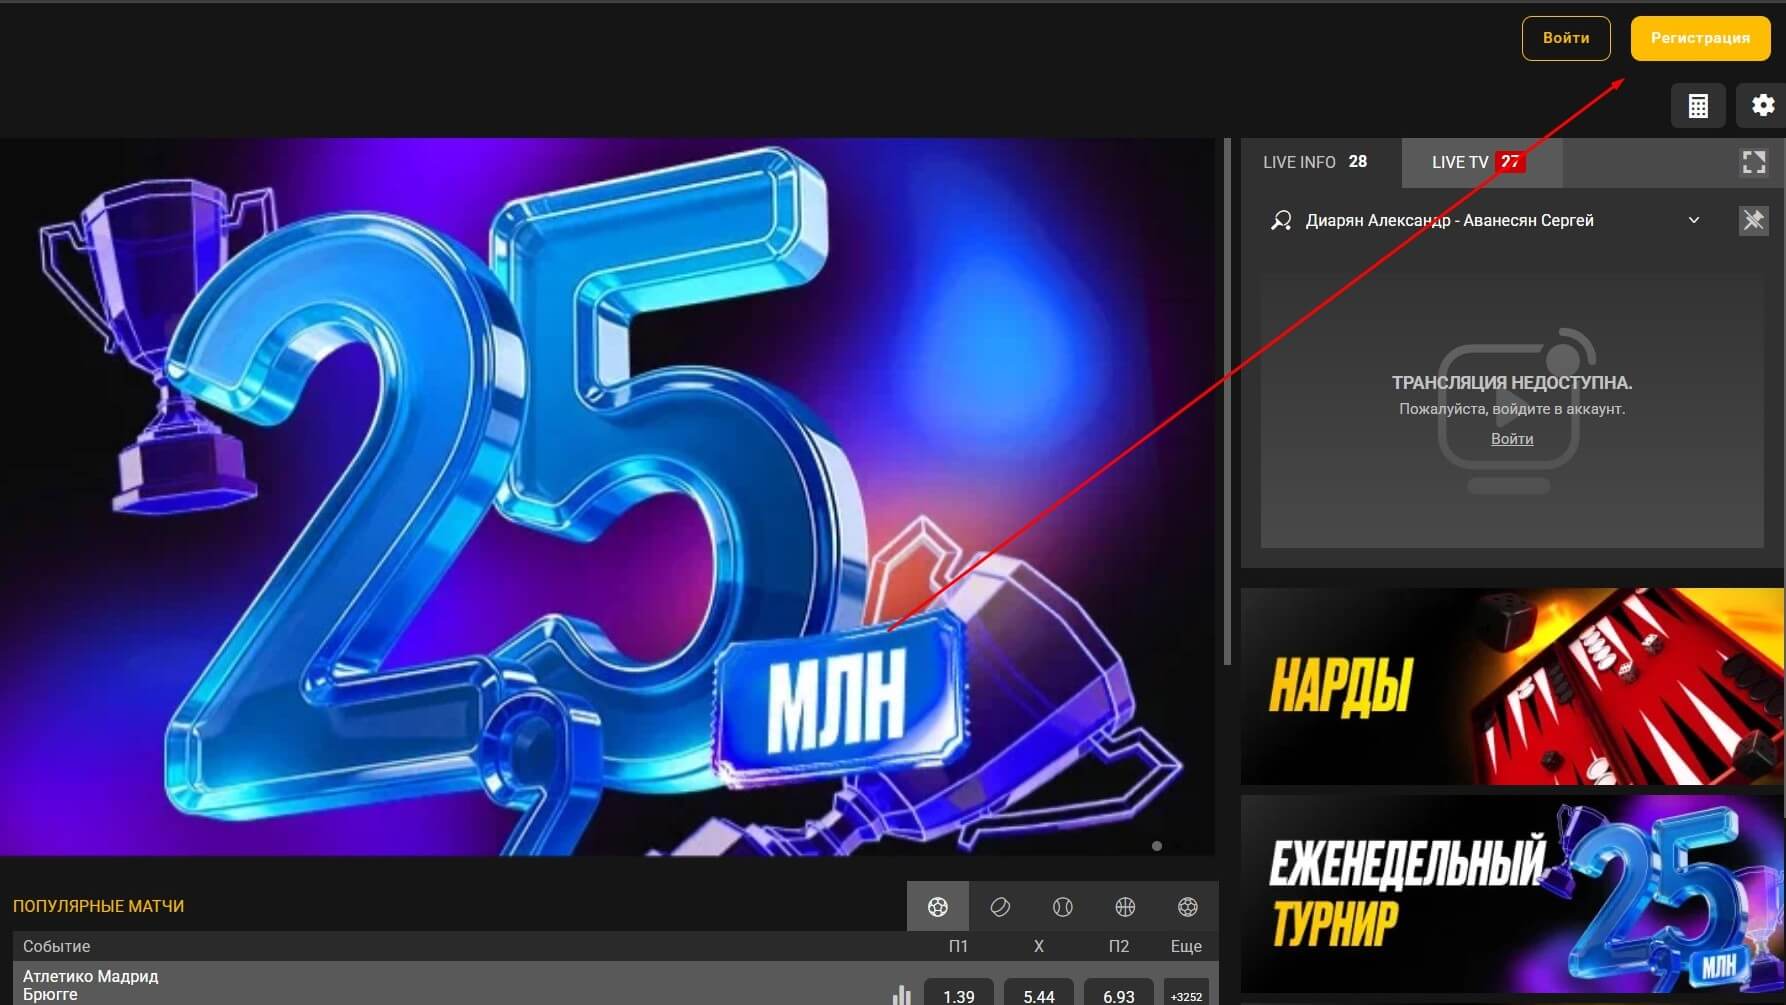Select the football sport filter icon
This screenshot has height=1005, width=1786.
tap(938, 907)
